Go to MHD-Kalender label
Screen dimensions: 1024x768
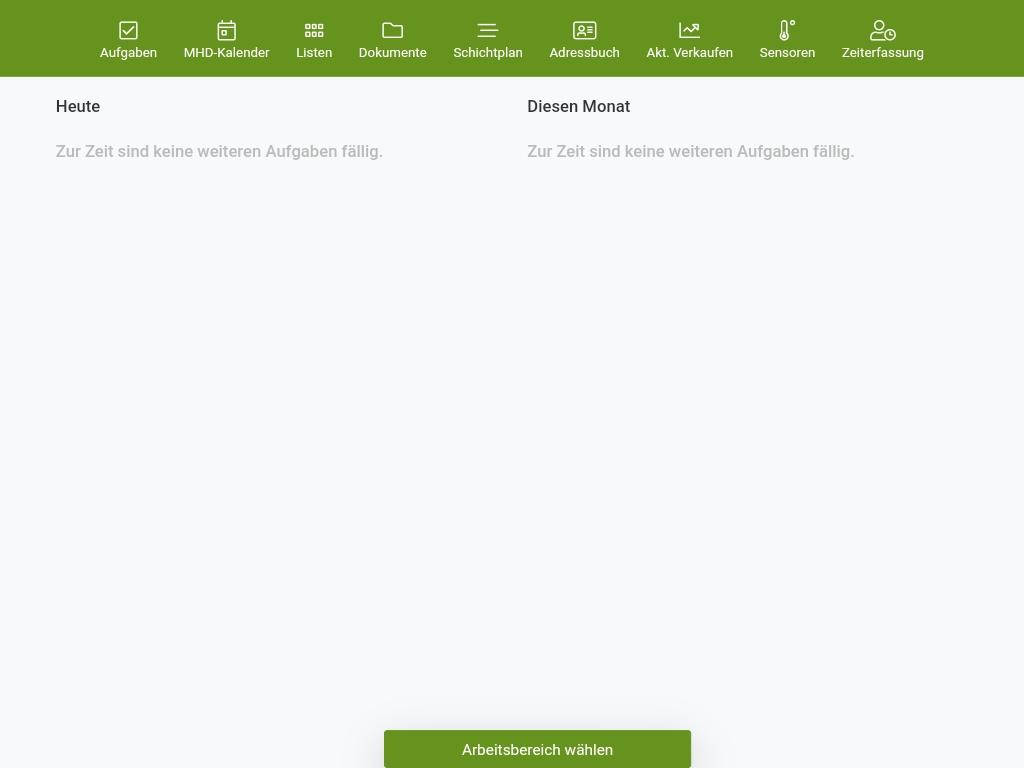(x=227, y=53)
